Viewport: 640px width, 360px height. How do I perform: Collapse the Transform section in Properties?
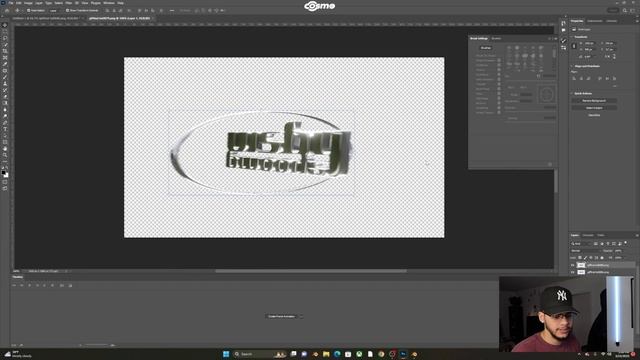click(571, 37)
